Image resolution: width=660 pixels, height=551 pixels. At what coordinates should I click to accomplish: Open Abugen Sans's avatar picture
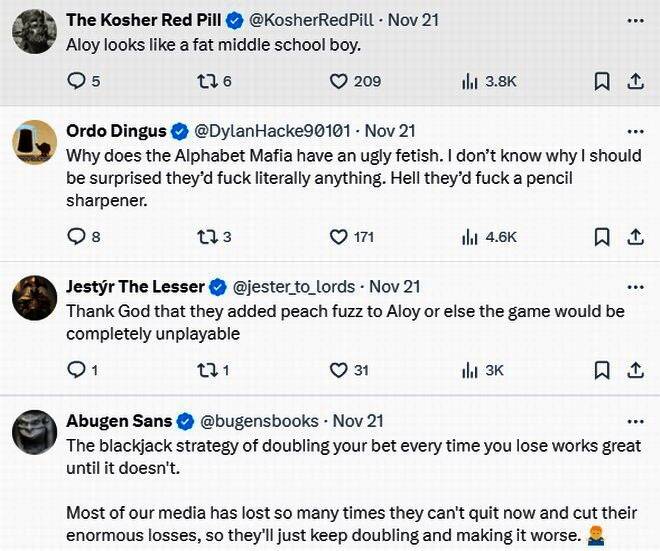(x=33, y=432)
